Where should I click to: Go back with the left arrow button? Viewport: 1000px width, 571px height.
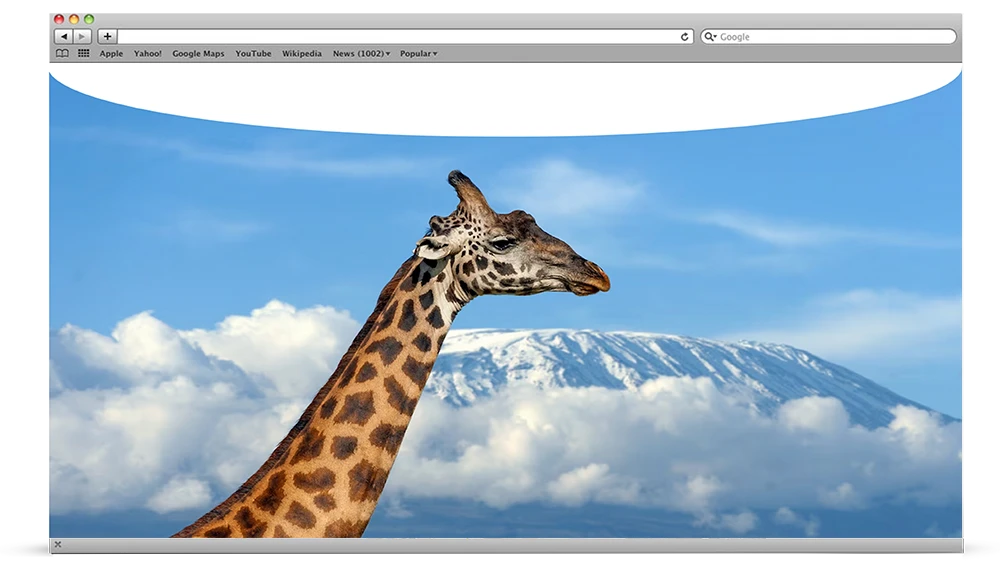(64, 37)
